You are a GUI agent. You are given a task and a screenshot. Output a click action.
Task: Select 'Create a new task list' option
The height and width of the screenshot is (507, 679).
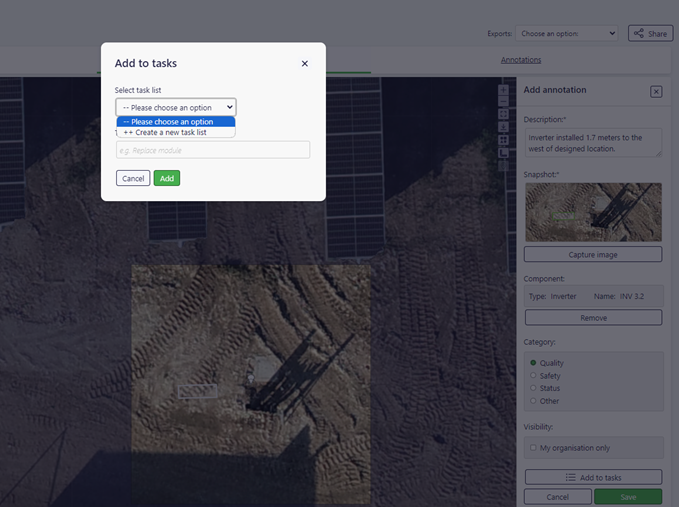click(176, 132)
